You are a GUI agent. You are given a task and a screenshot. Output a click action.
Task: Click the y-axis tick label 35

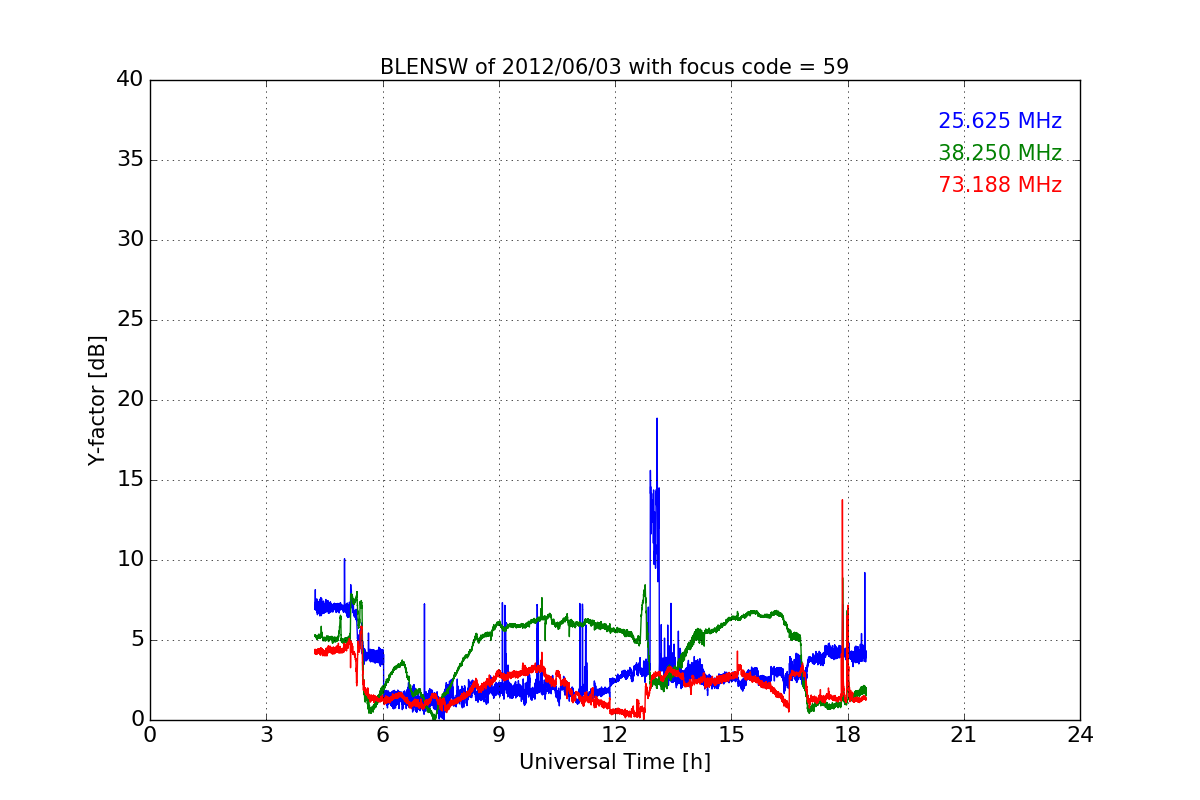point(130,160)
